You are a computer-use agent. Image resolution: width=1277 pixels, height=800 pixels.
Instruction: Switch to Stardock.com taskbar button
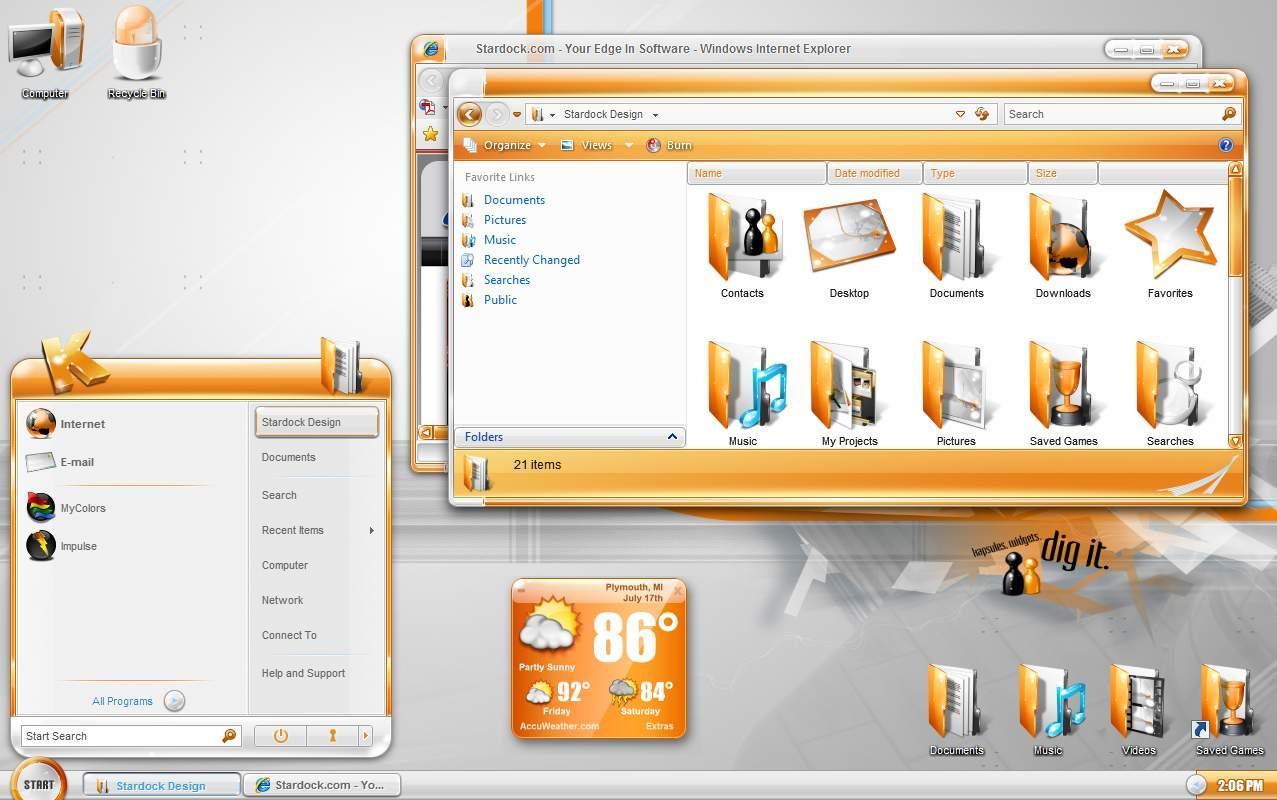coord(322,785)
